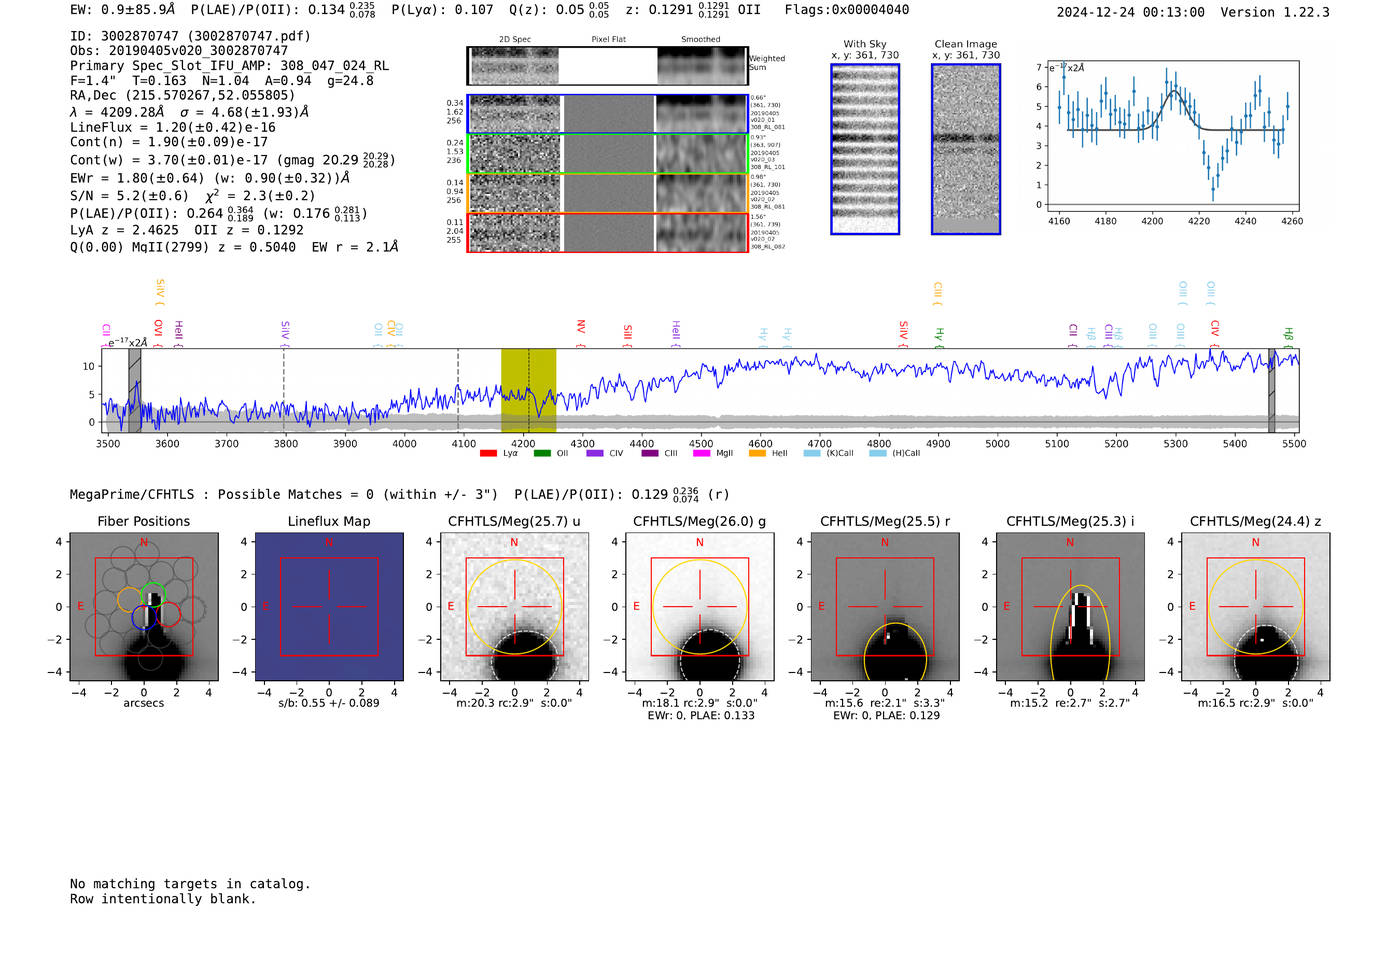Click the yellow highlighted region in spectrum
Screen dimensions: 1400x953
coord(528,390)
